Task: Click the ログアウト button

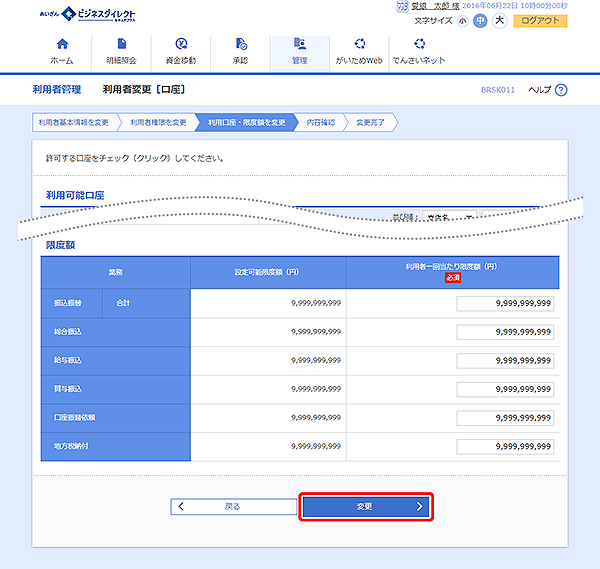Action: click(x=540, y=21)
